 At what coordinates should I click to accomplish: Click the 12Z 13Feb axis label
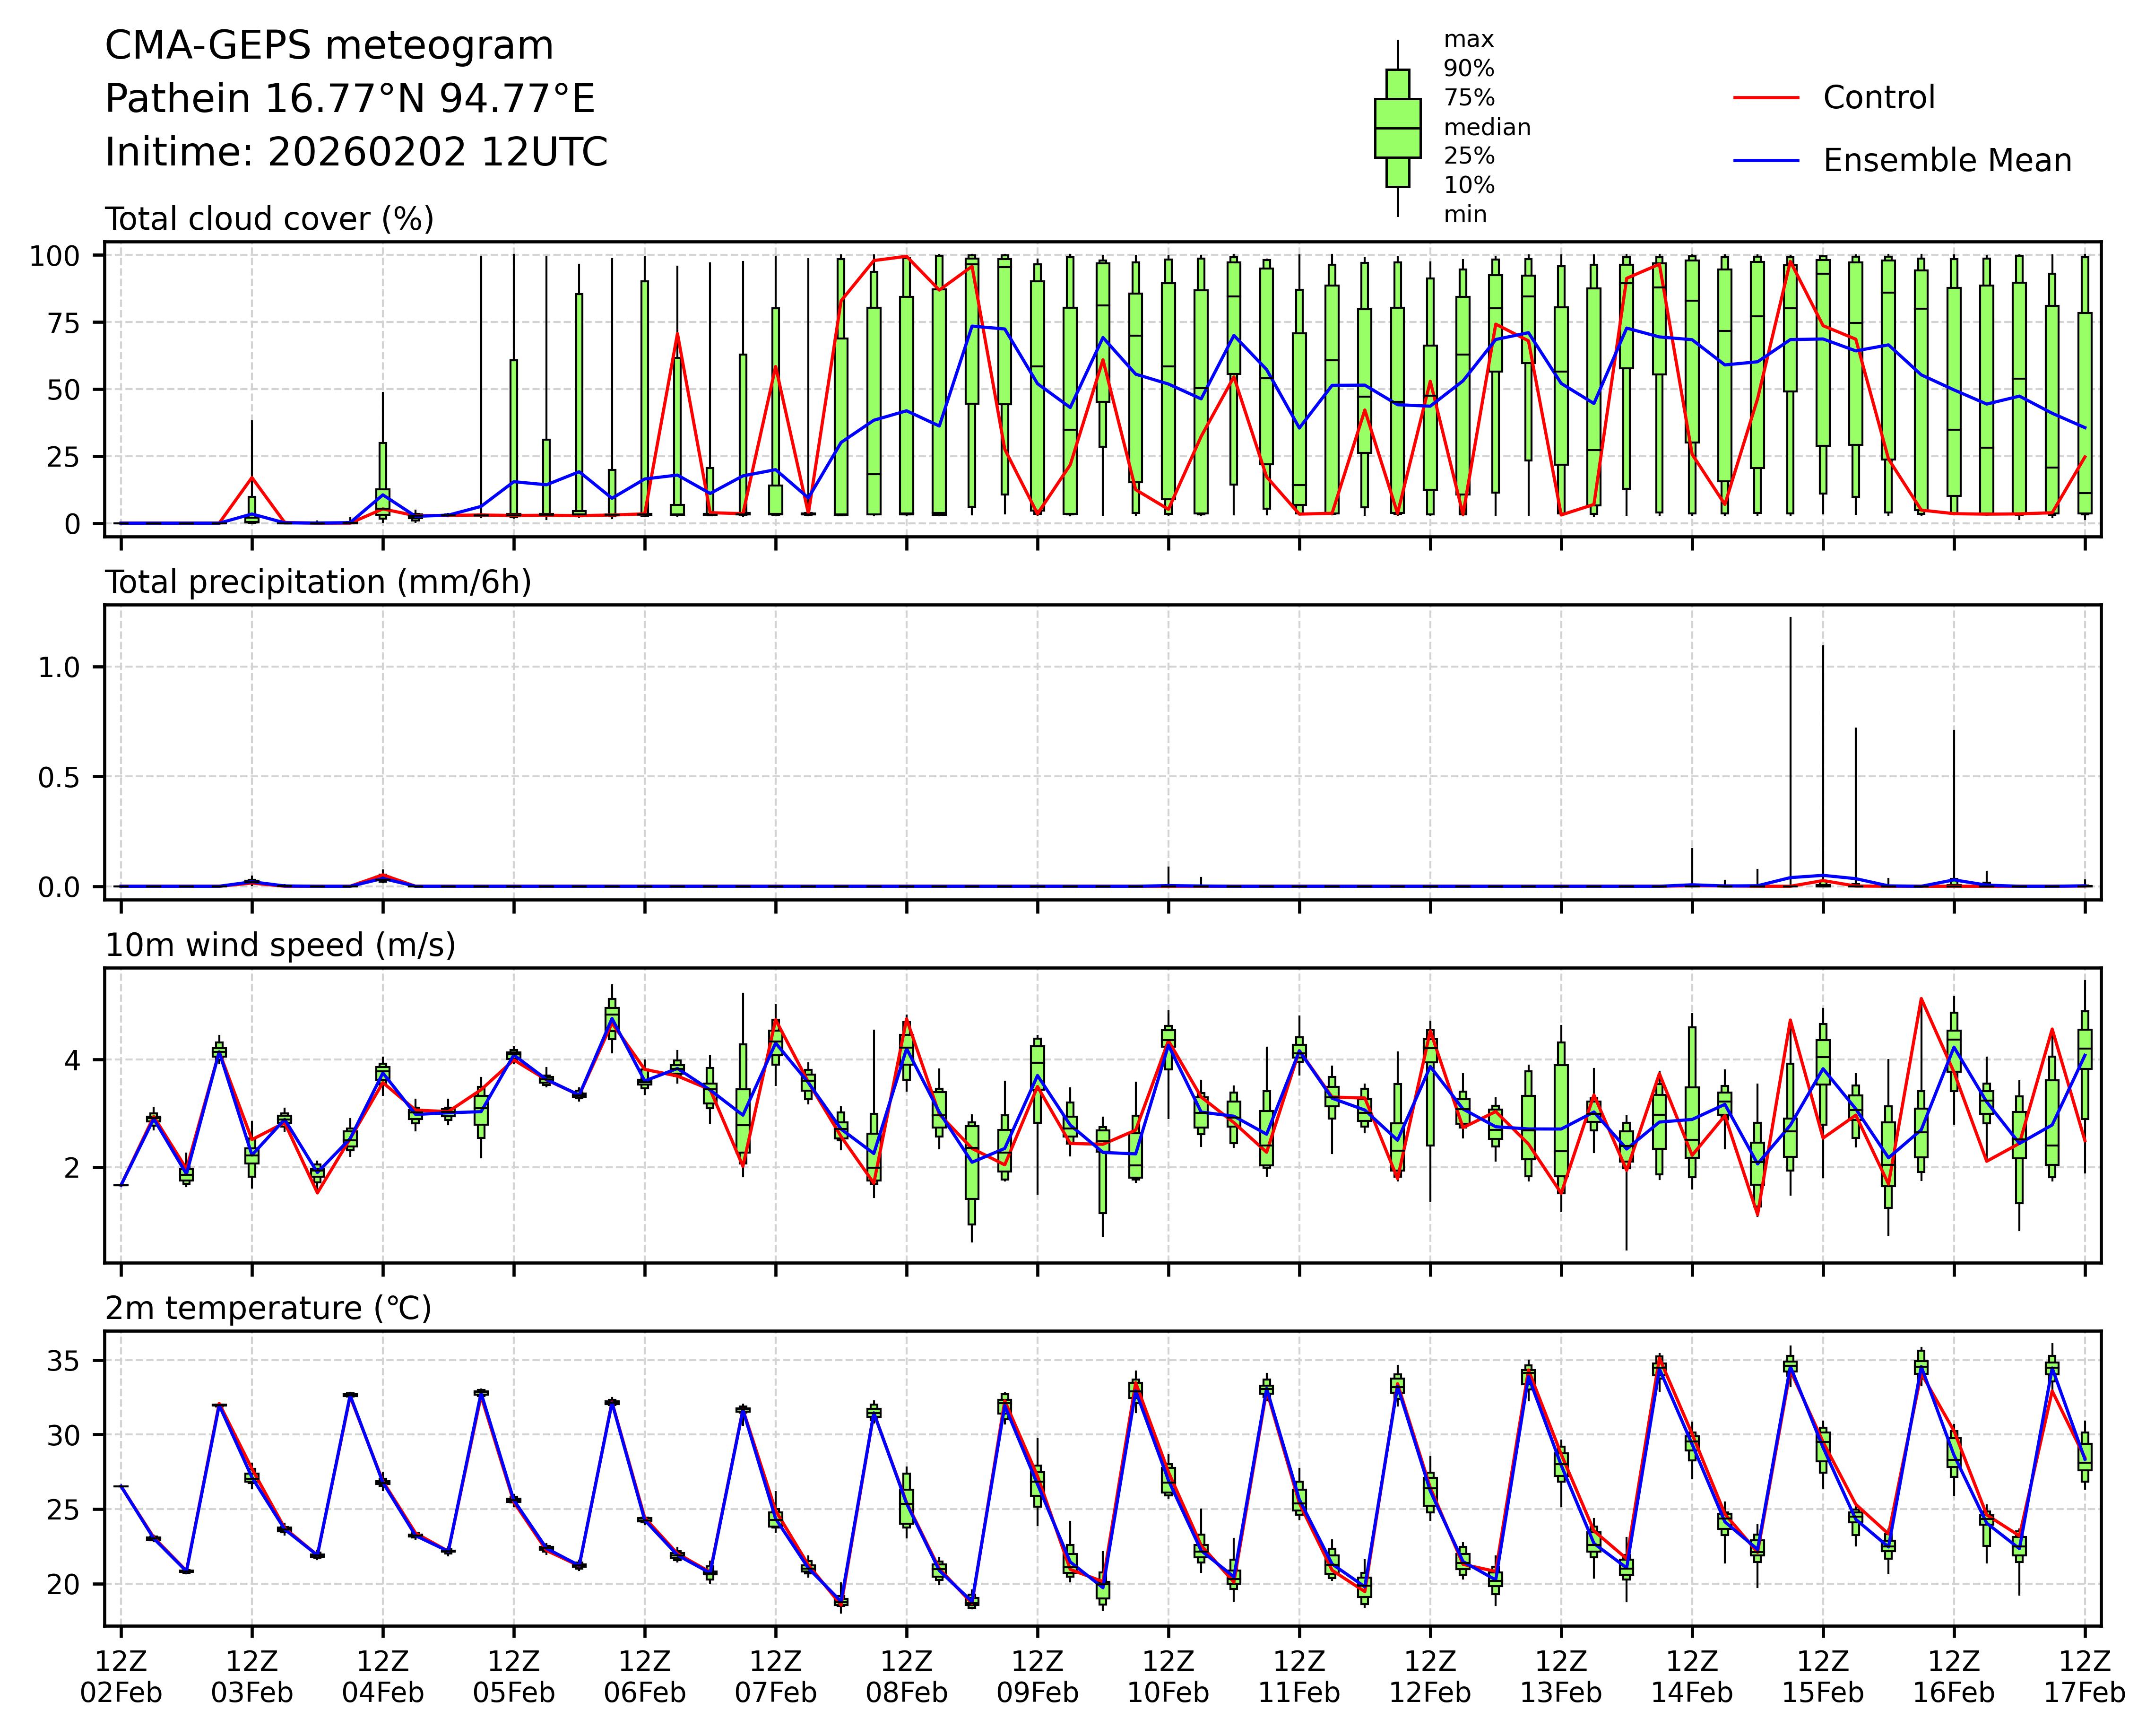coord(1560,1677)
